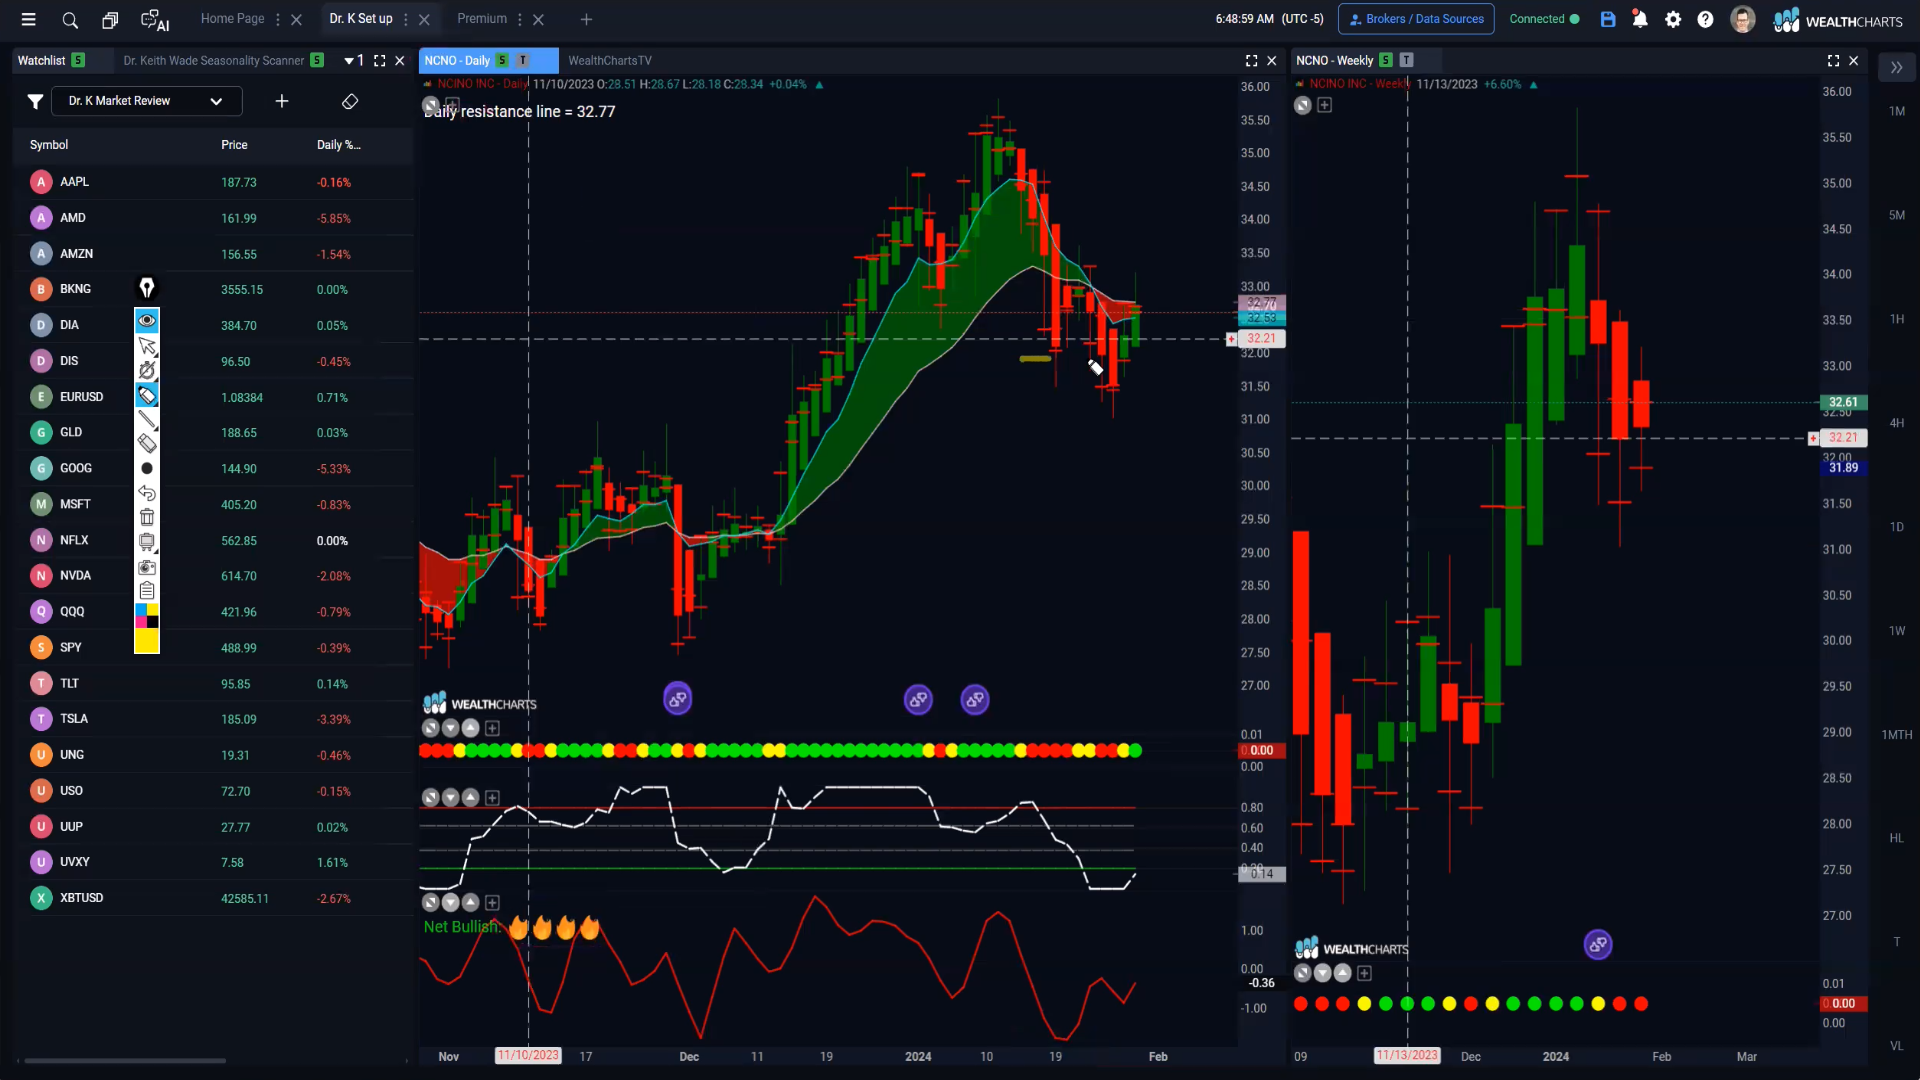The height and width of the screenshot is (1080, 1920).
Task: Toggle the T badge on NCNO Weekly tab
Action: 1406,60
